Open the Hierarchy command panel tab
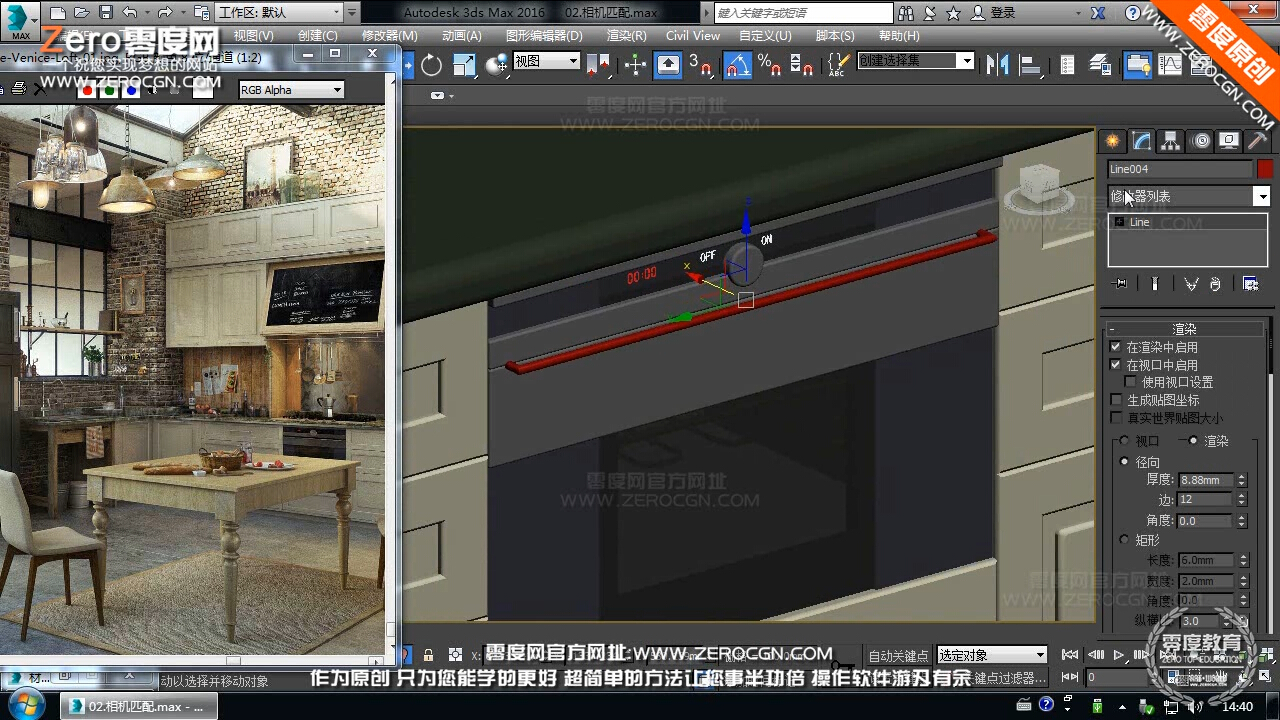The image size is (1280, 720). 1170,141
